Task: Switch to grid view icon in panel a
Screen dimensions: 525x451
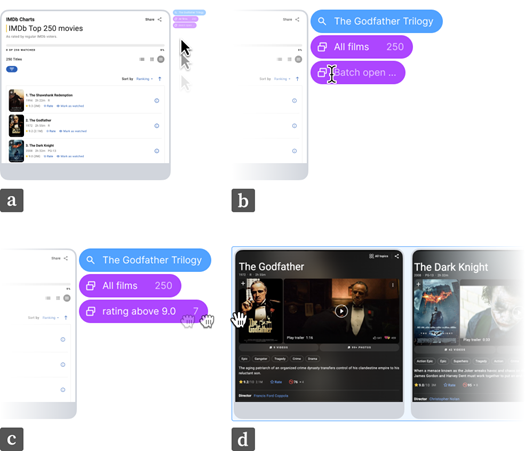Action: pos(152,59)
